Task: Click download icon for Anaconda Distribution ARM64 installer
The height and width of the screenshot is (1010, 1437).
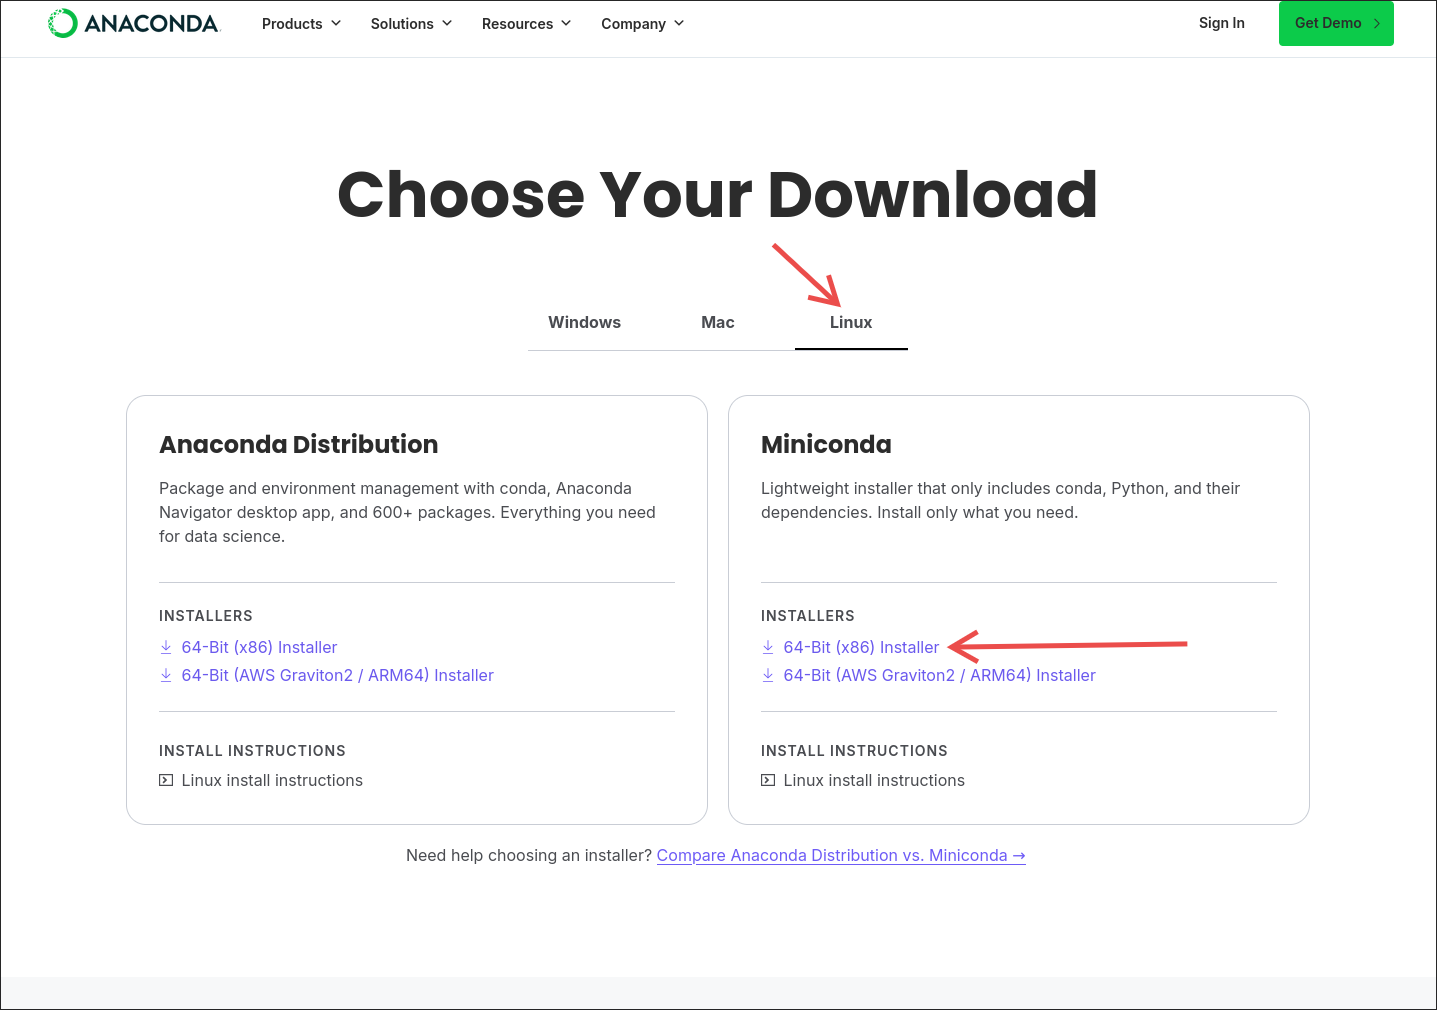Action: click(166, 675)
